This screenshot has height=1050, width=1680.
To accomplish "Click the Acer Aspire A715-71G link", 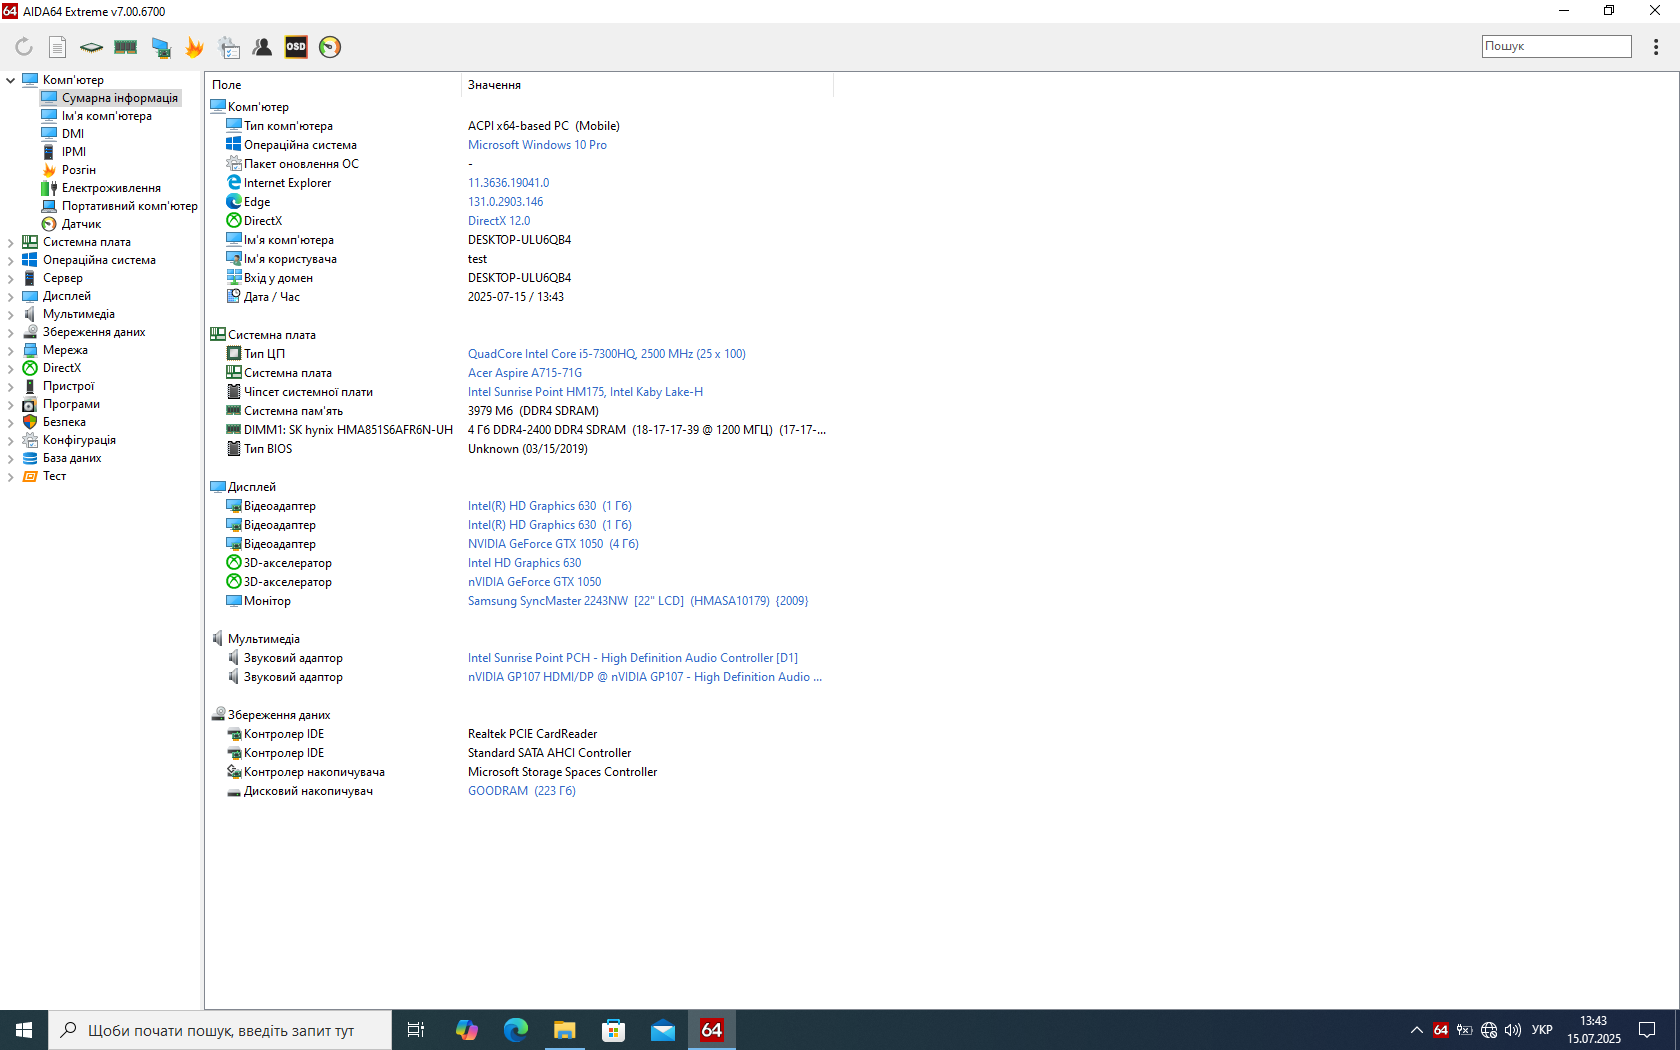I will pos(524,373).
